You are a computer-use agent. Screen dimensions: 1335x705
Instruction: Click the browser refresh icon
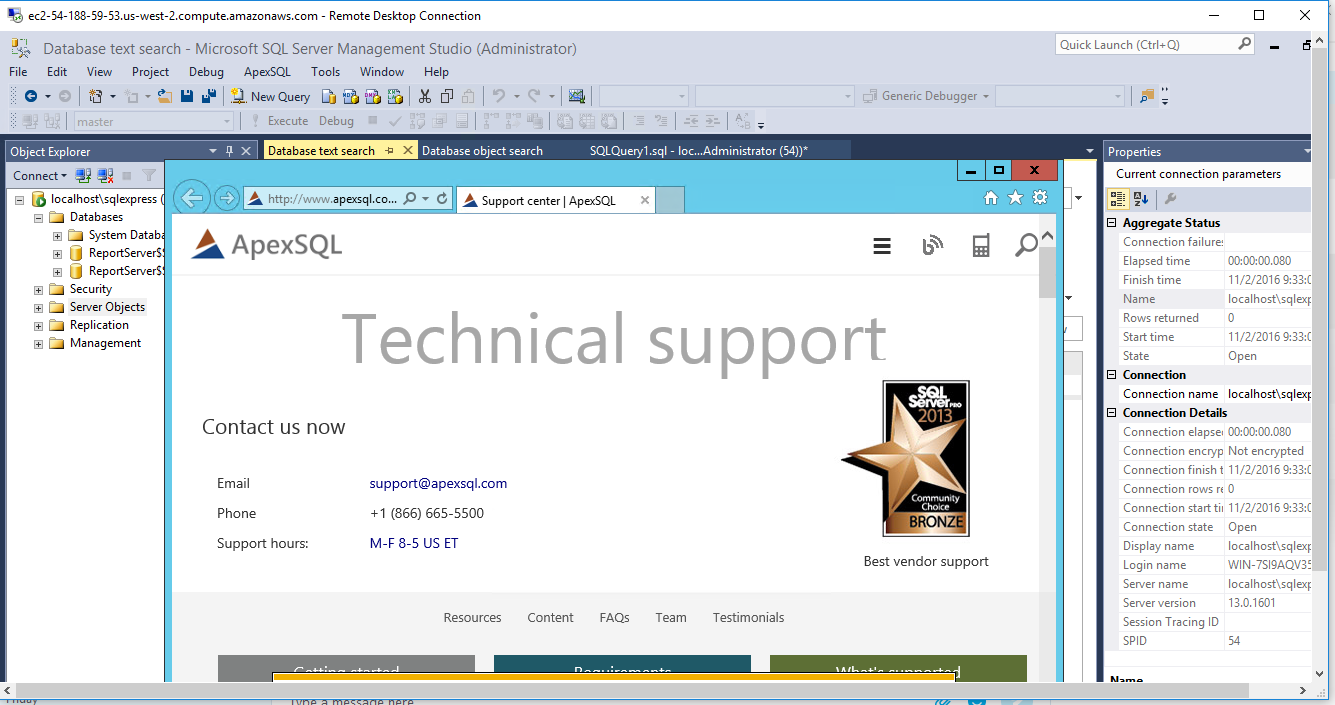point(443,199)
